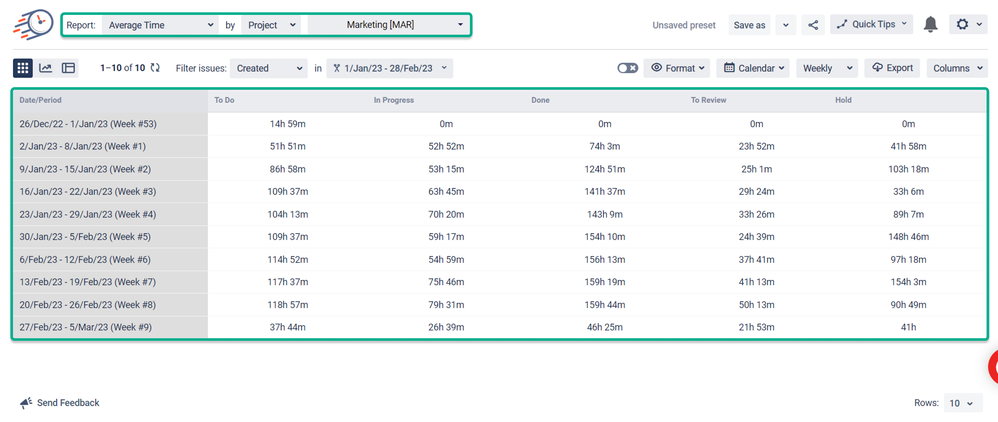
Task: Open the Format dropdown
Action: 677,68
